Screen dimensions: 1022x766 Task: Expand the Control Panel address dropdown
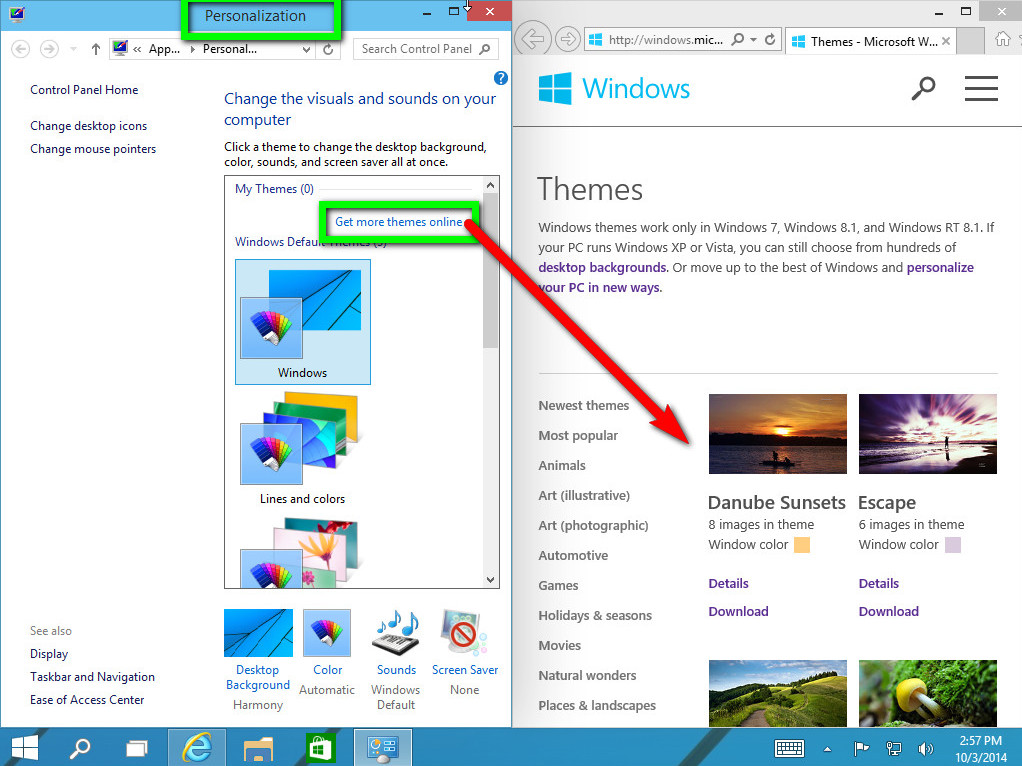[306, 49]
